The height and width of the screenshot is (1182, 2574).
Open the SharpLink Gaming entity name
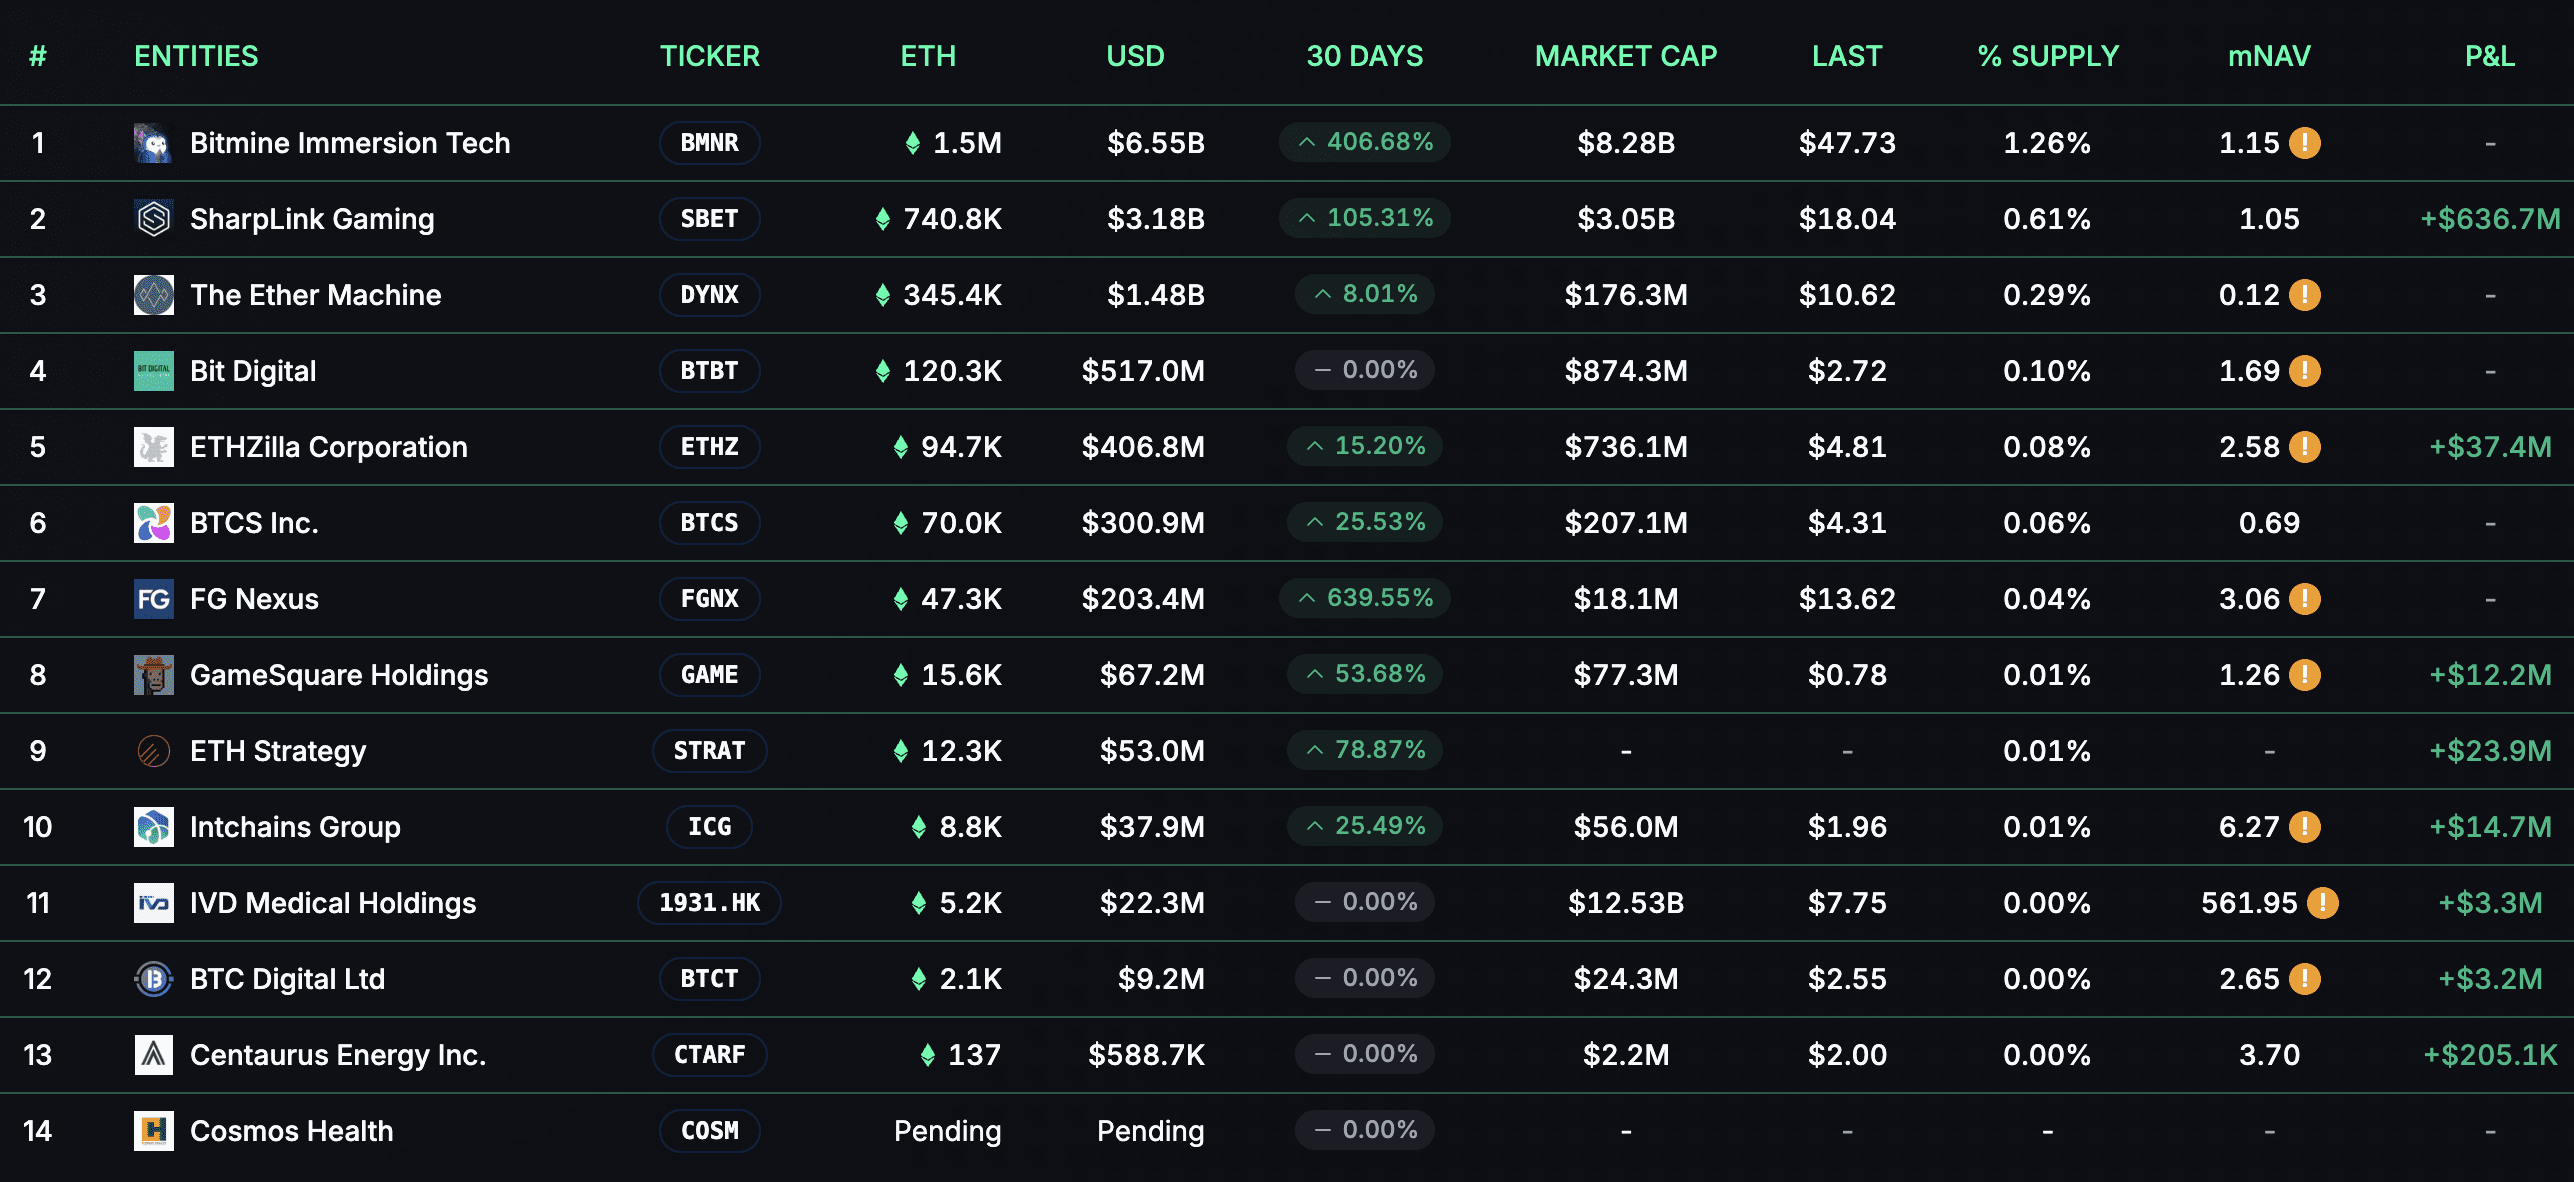[312, 219]
